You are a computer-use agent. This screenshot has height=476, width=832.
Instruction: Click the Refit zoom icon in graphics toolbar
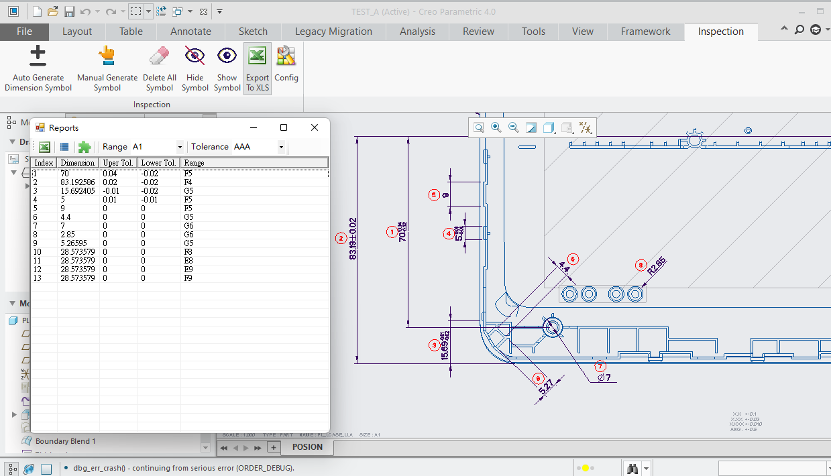(x=479, y=128)
